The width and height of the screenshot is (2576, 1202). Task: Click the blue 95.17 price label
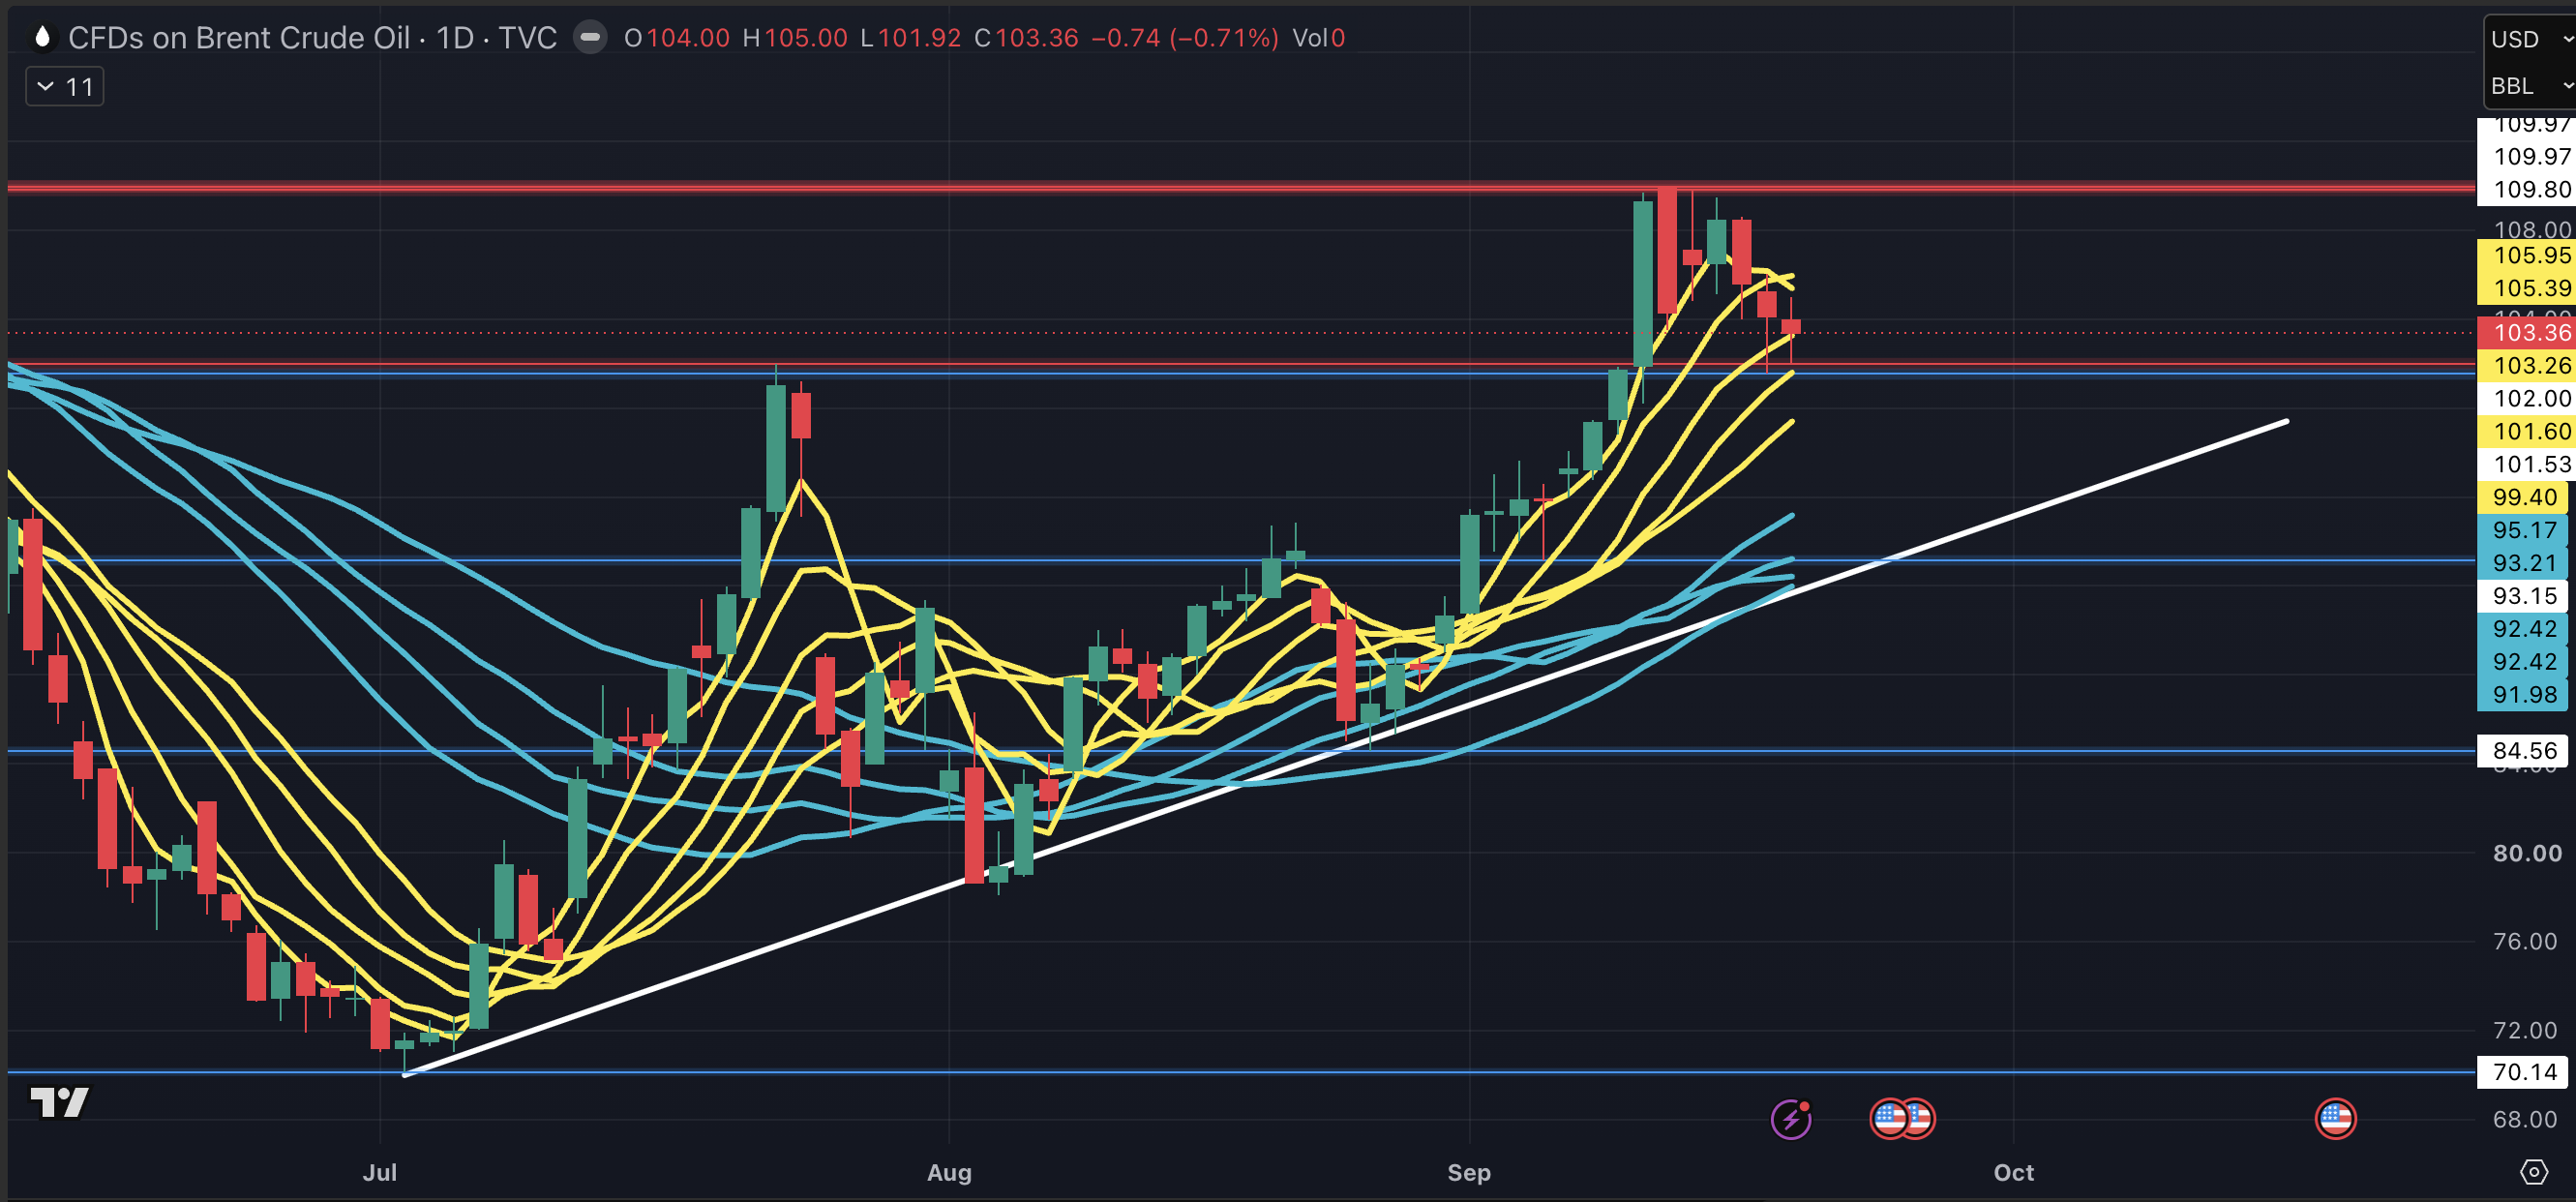2523,530
